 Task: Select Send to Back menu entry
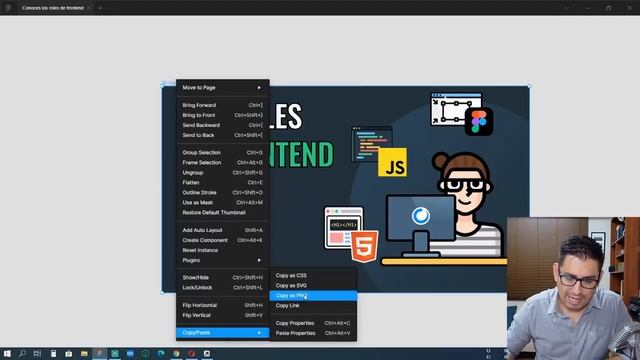222,135
